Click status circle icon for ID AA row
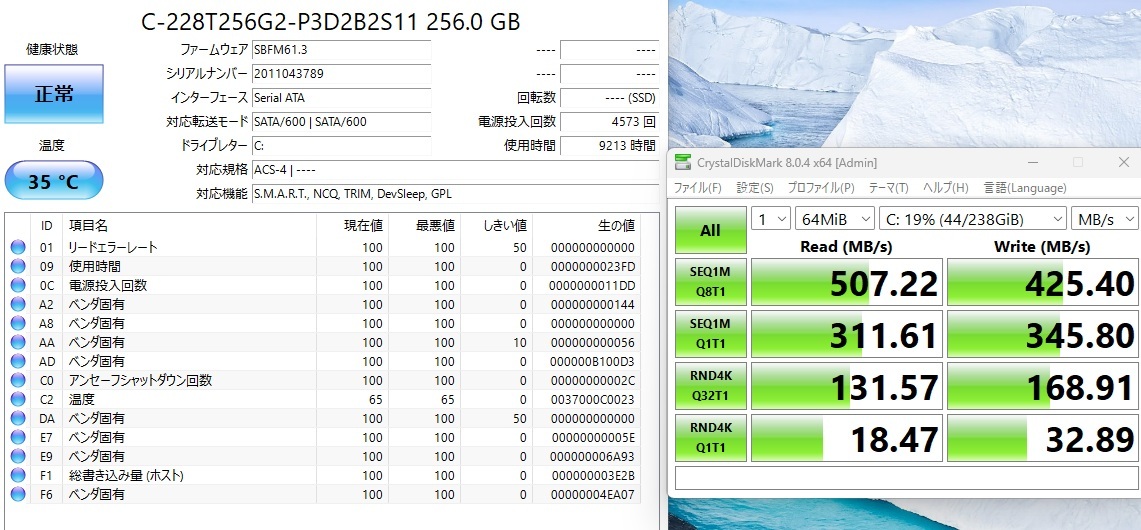Viewport: 1141px width, 530px height. coord(17,342)
